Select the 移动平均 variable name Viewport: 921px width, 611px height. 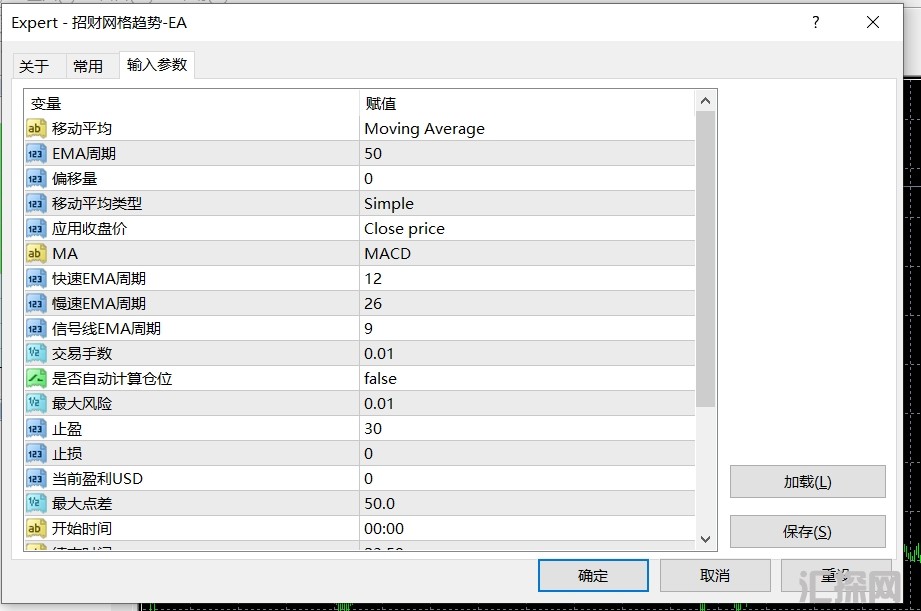[82, 129]
